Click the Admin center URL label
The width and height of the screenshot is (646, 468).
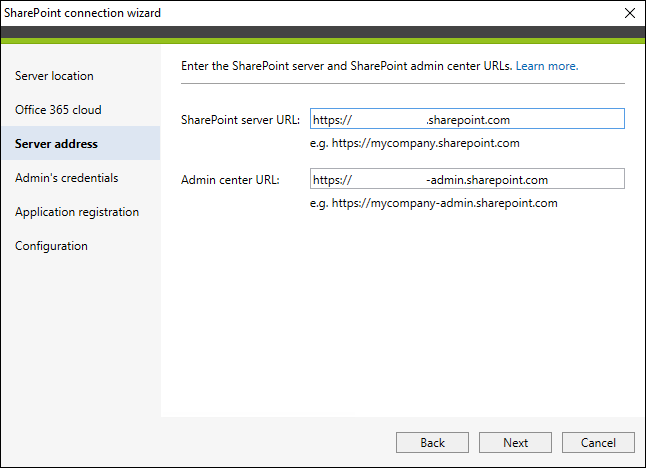[x=230, y=180]
